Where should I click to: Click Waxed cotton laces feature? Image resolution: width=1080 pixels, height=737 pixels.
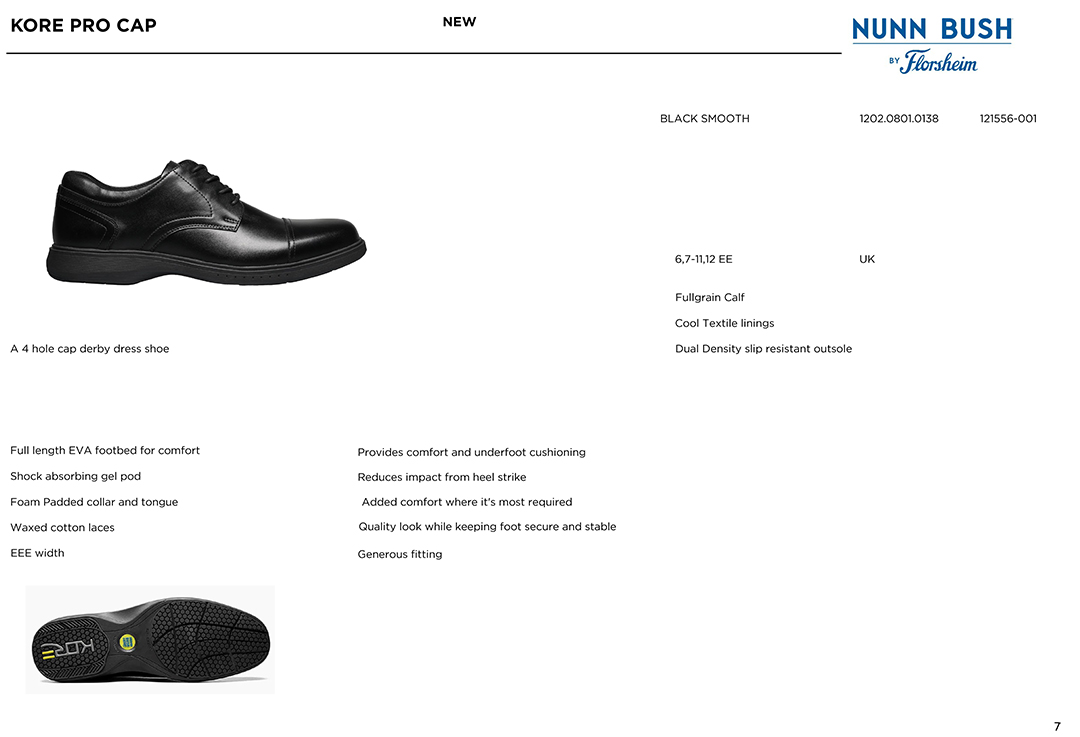[x=62, y=528]
